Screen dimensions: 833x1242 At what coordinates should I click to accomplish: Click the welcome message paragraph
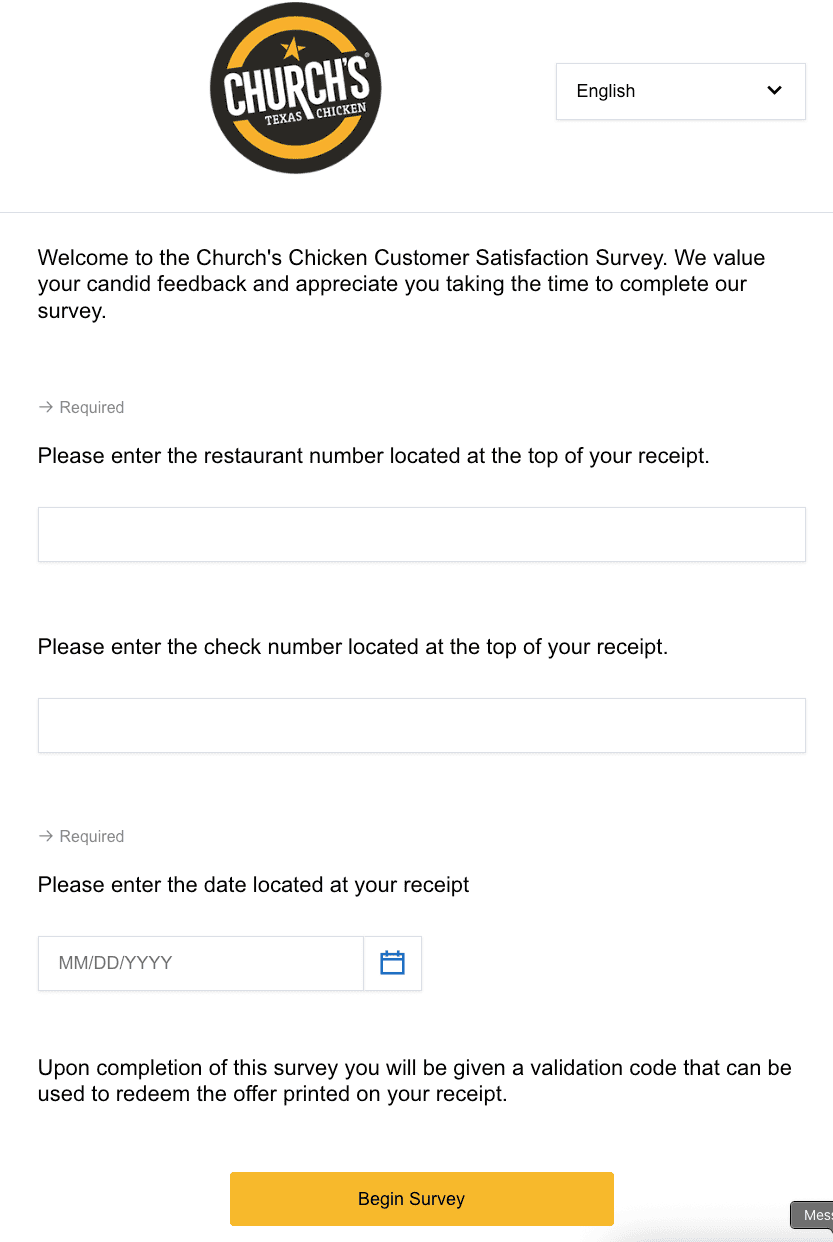click(x=401, y=284)
